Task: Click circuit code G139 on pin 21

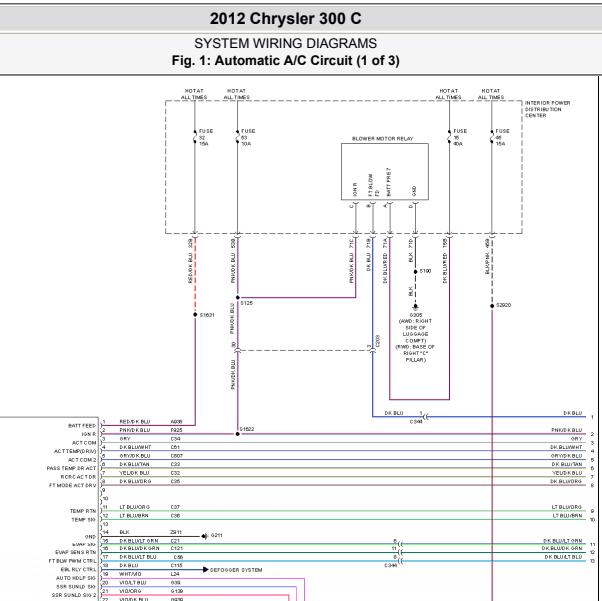Action: (x=177, y=591)
